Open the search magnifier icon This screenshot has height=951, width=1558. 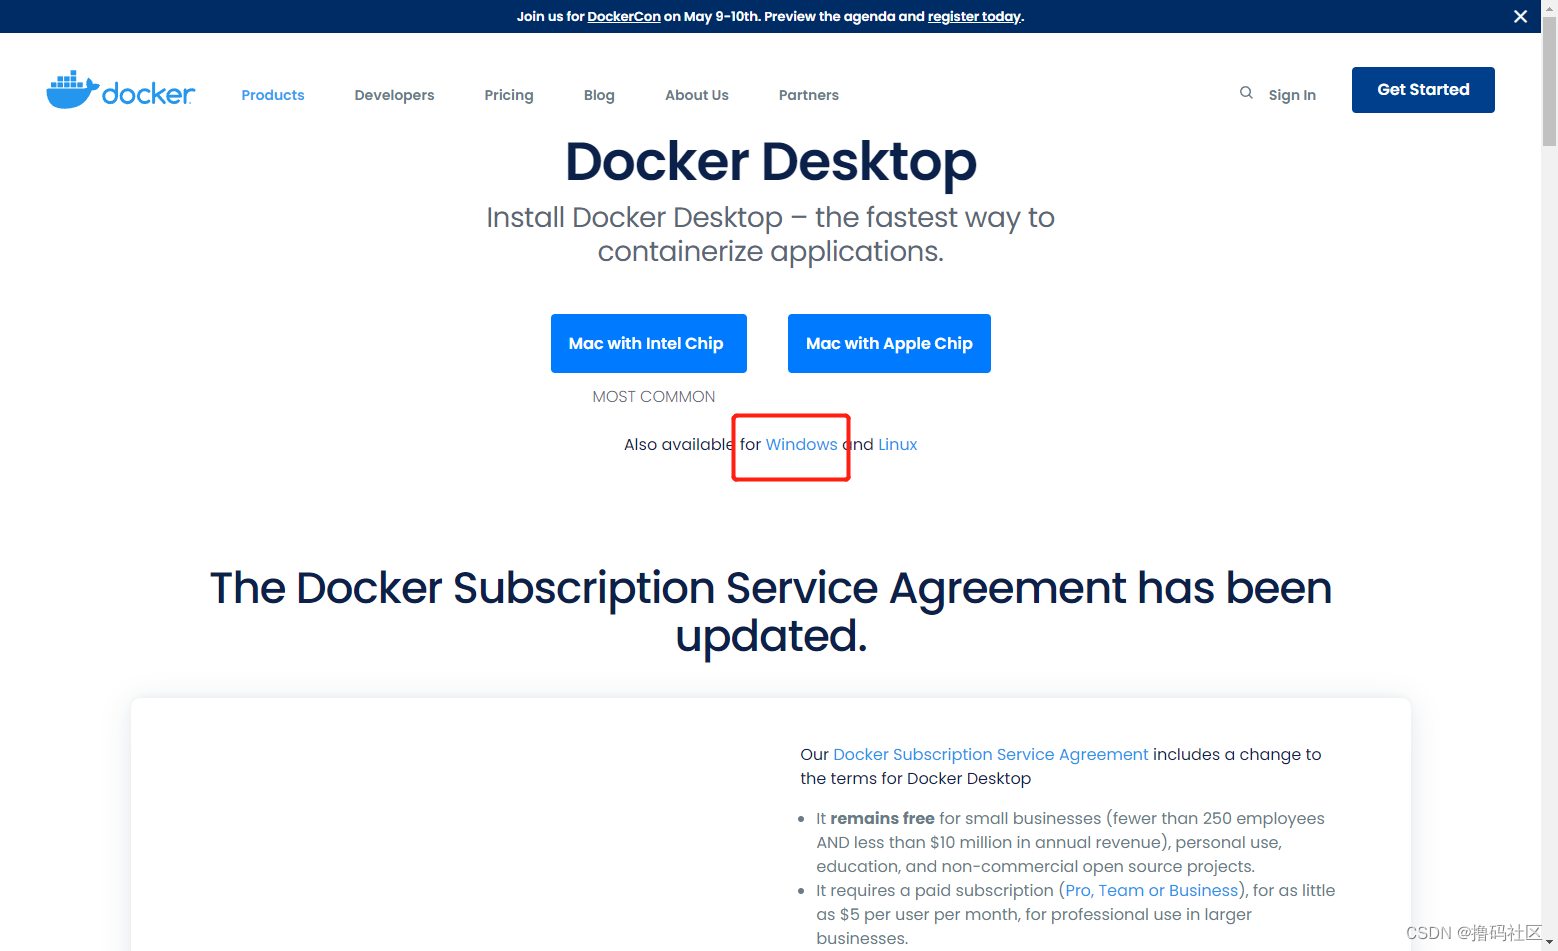tap(1246, 93)
